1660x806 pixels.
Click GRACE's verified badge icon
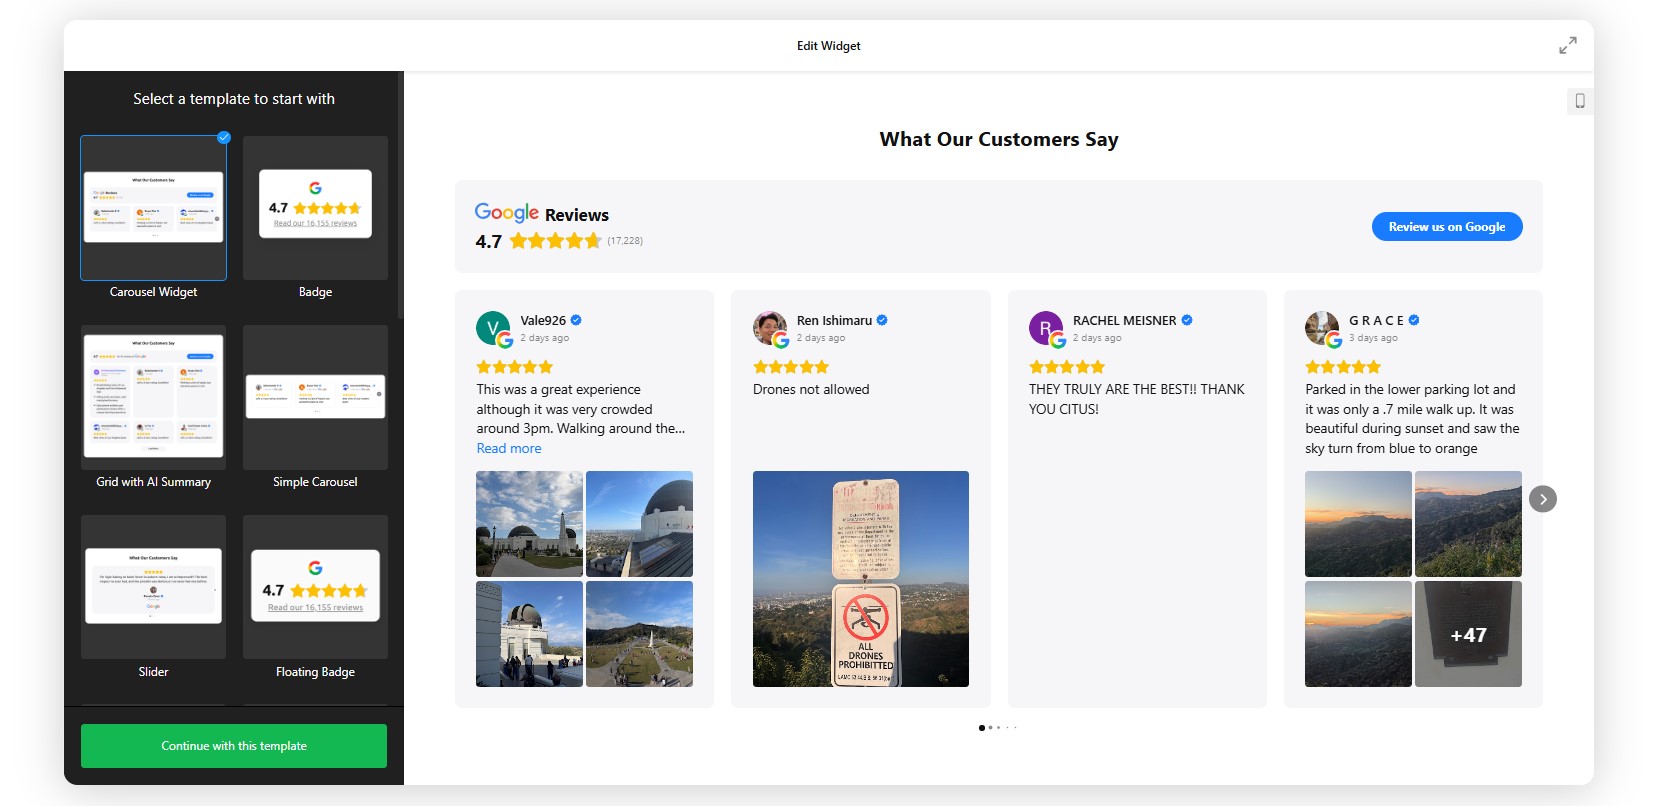pyautogui.click(x=1414, y=321)
